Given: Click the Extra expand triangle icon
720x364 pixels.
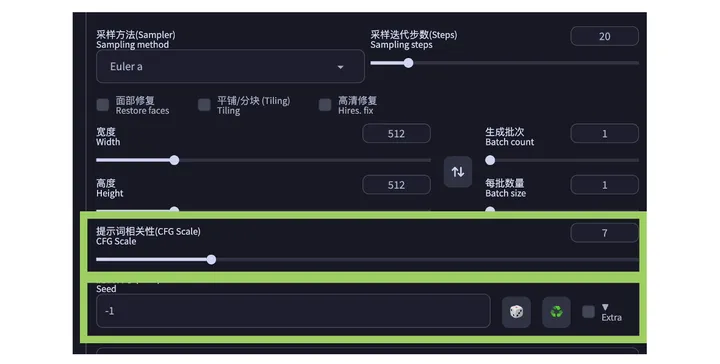Looking at the screenshot, I should (x=605, y=307).
